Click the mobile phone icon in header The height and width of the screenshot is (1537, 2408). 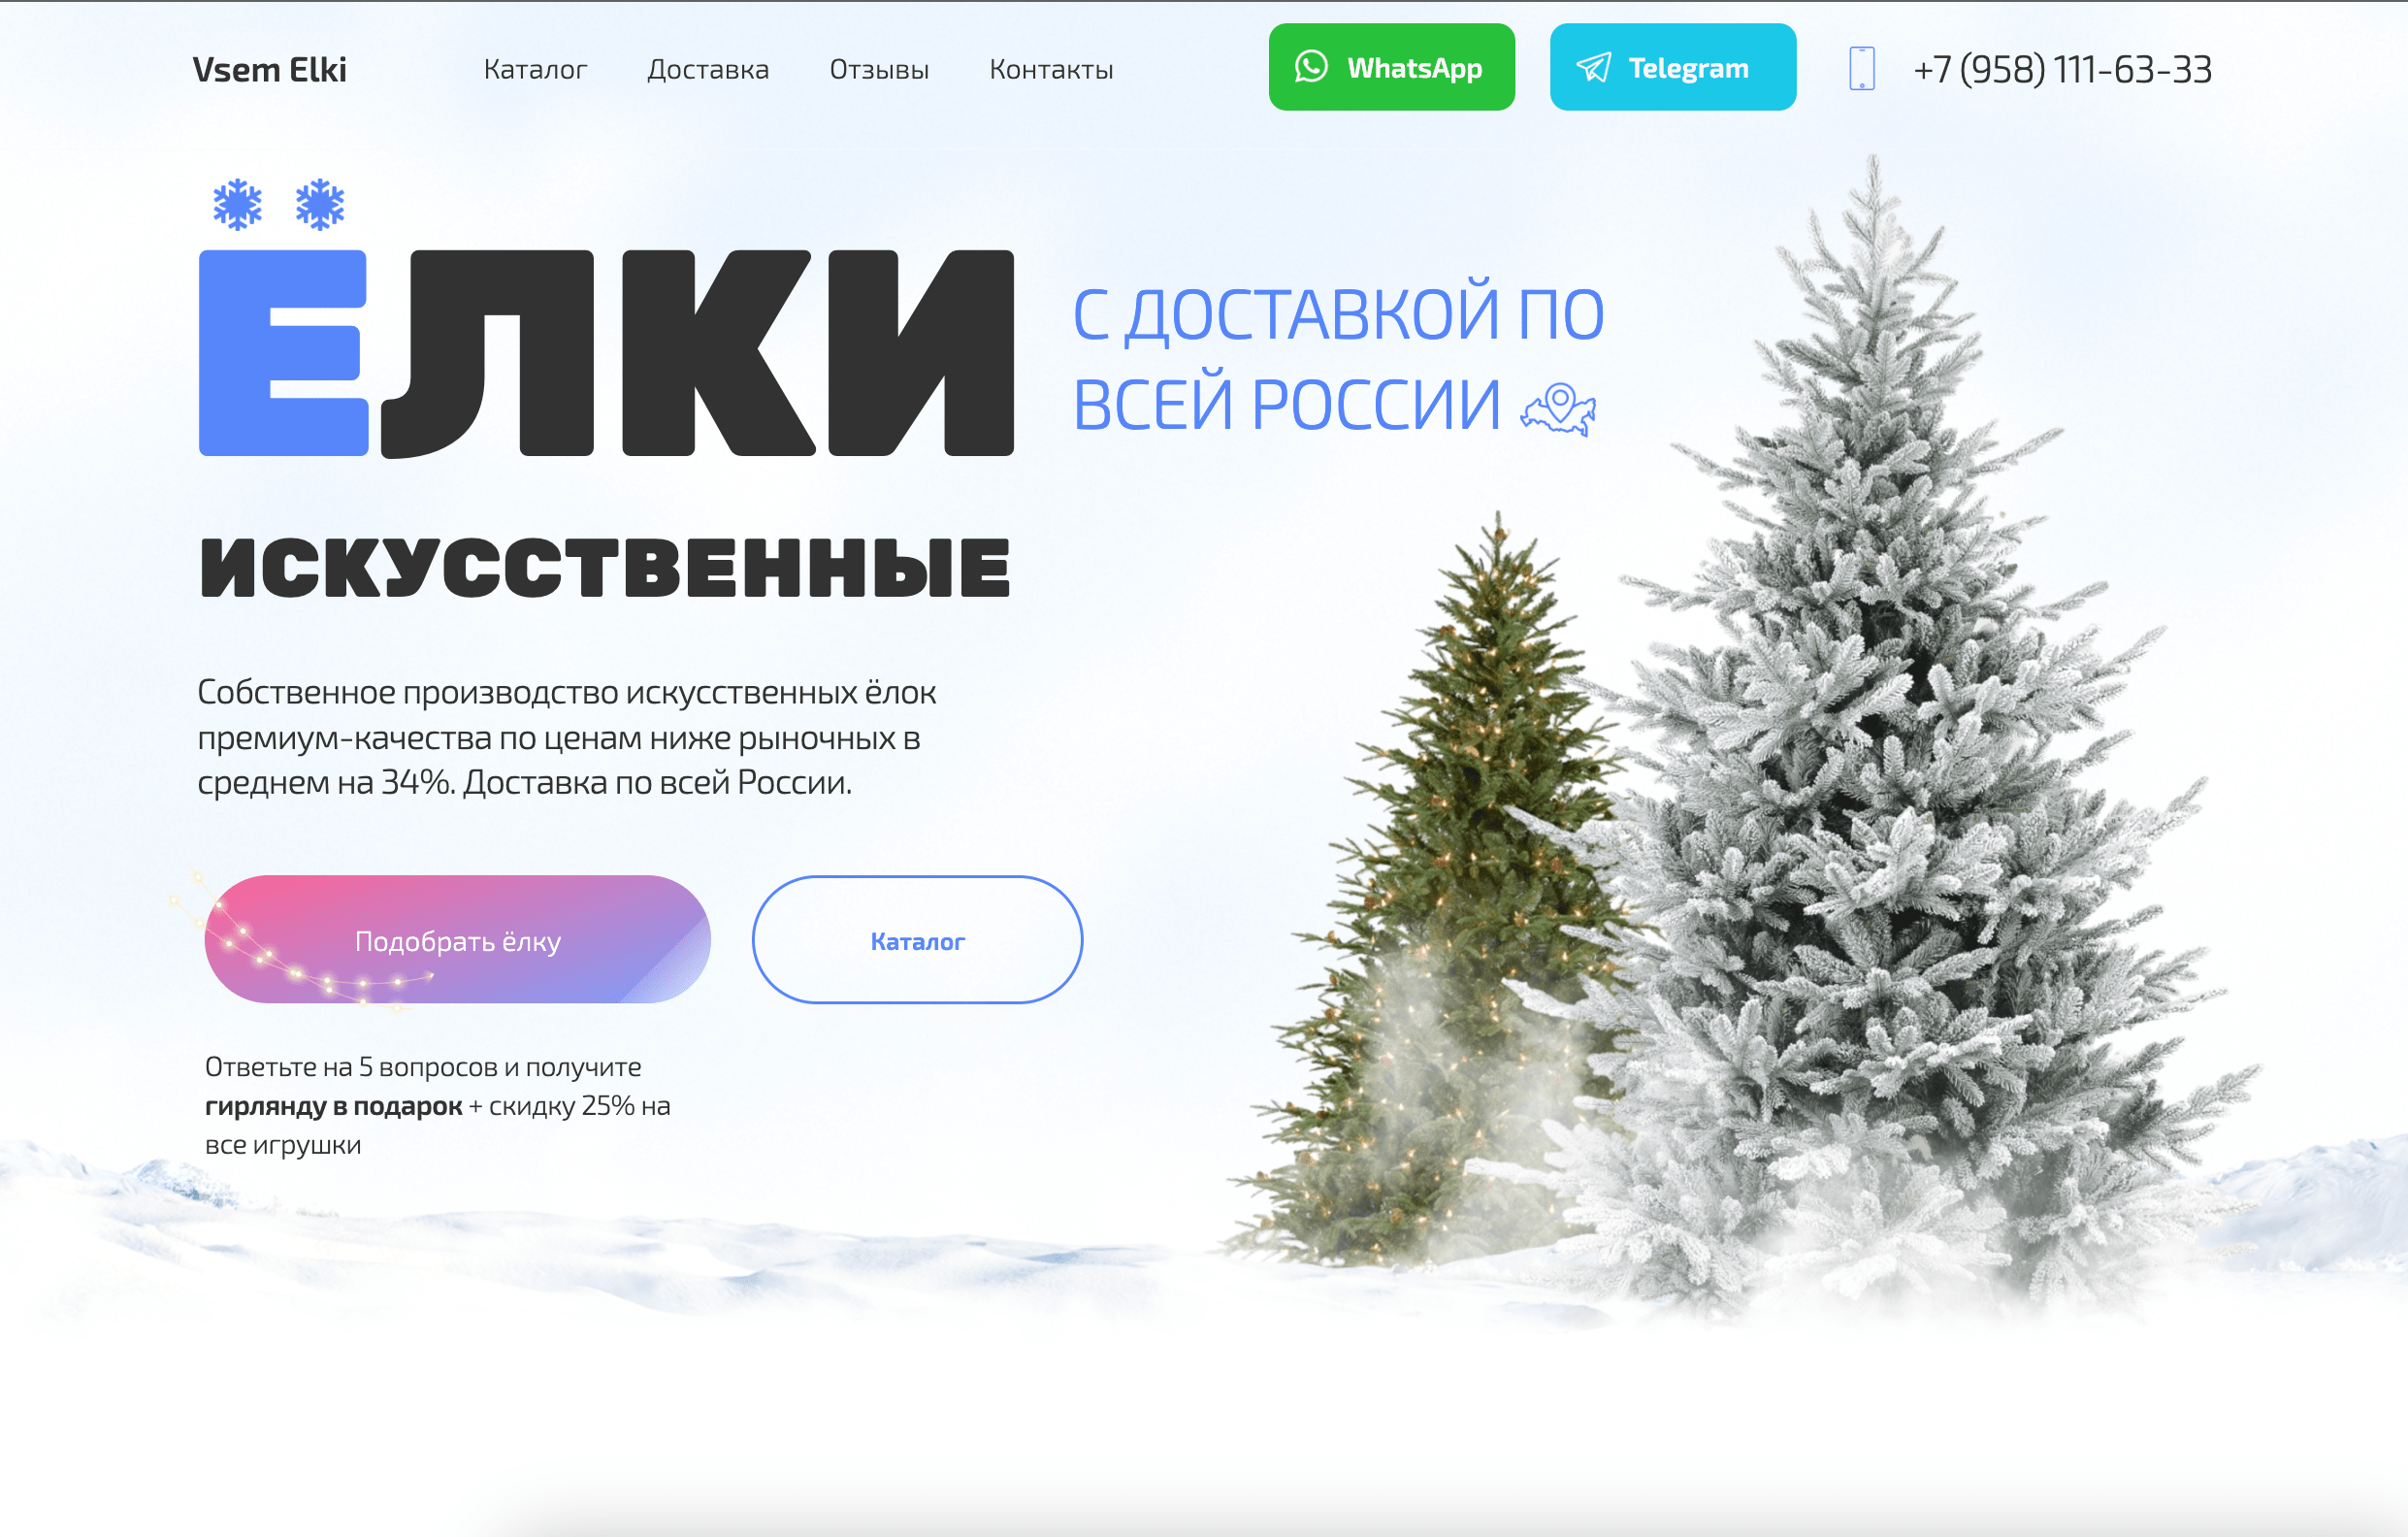click(x=1861, y=68)
